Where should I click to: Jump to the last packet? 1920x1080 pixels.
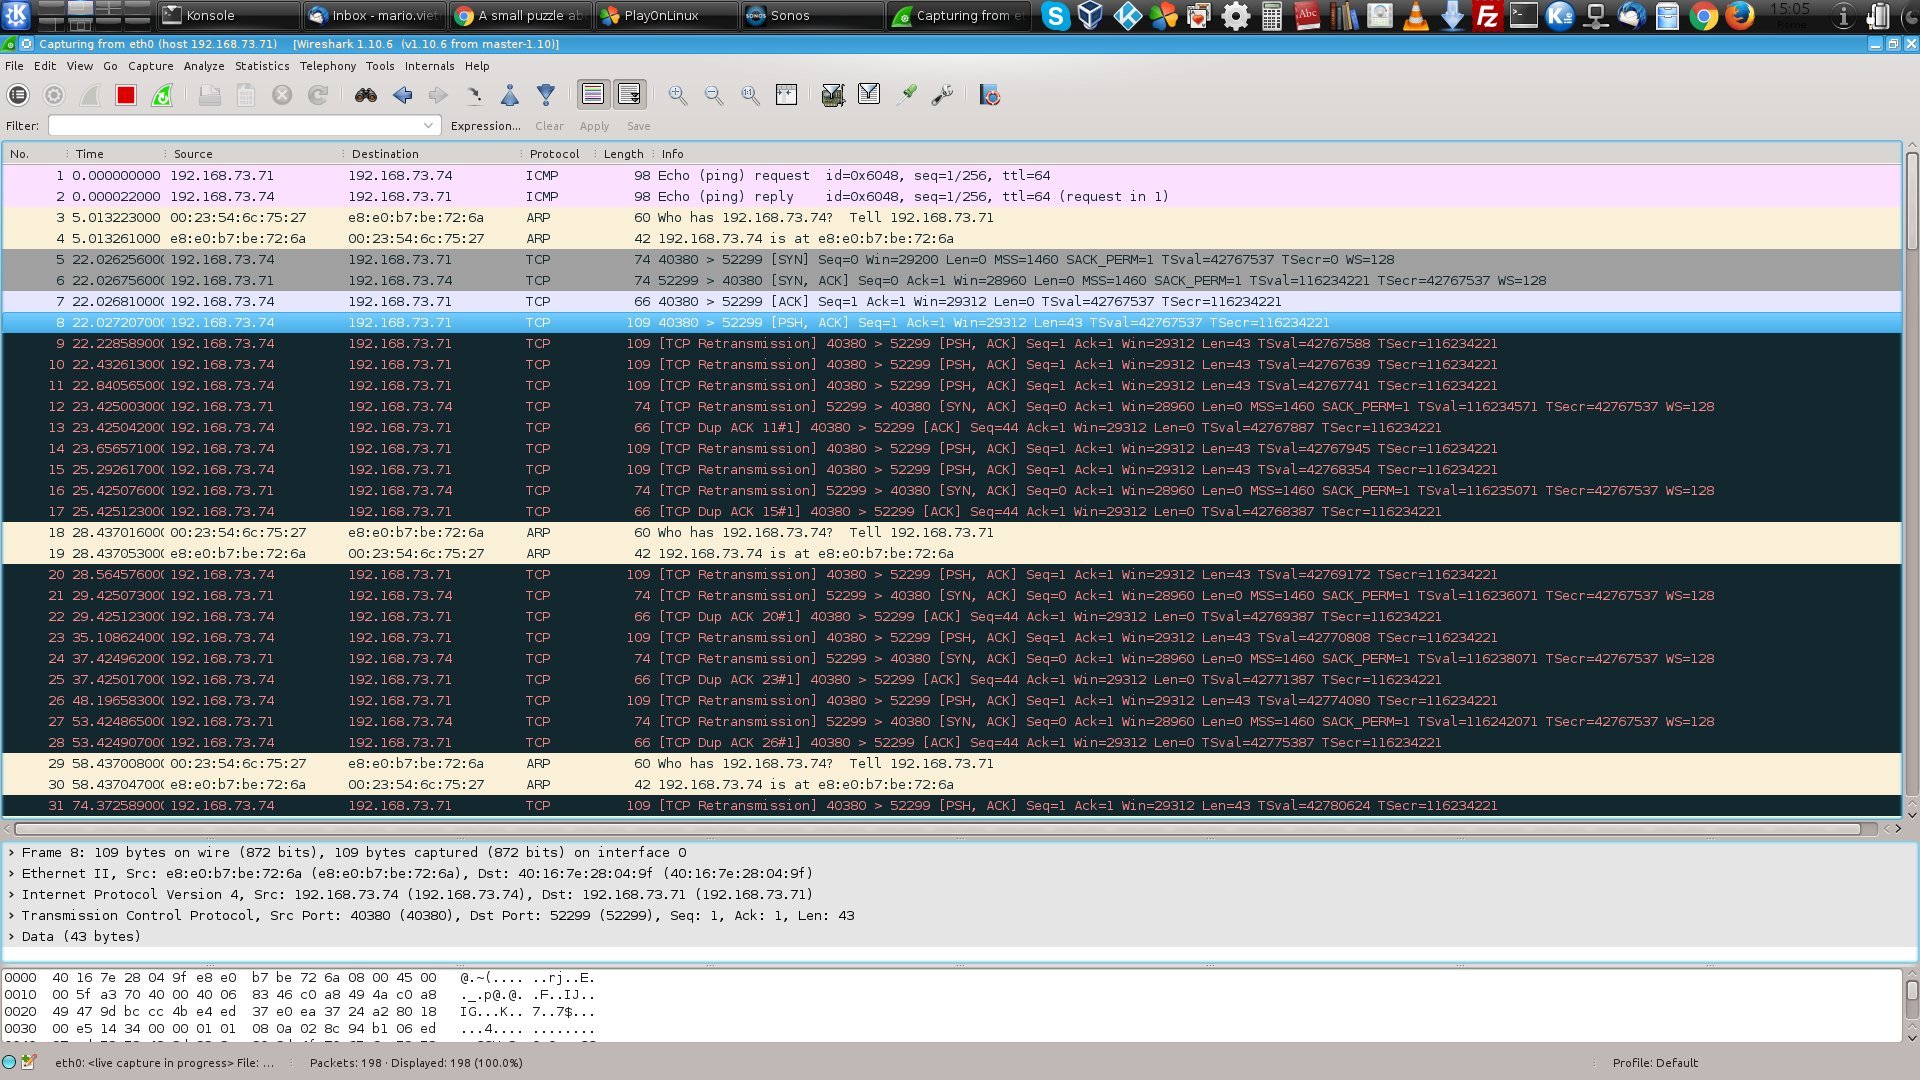click(x=546, y=95)
